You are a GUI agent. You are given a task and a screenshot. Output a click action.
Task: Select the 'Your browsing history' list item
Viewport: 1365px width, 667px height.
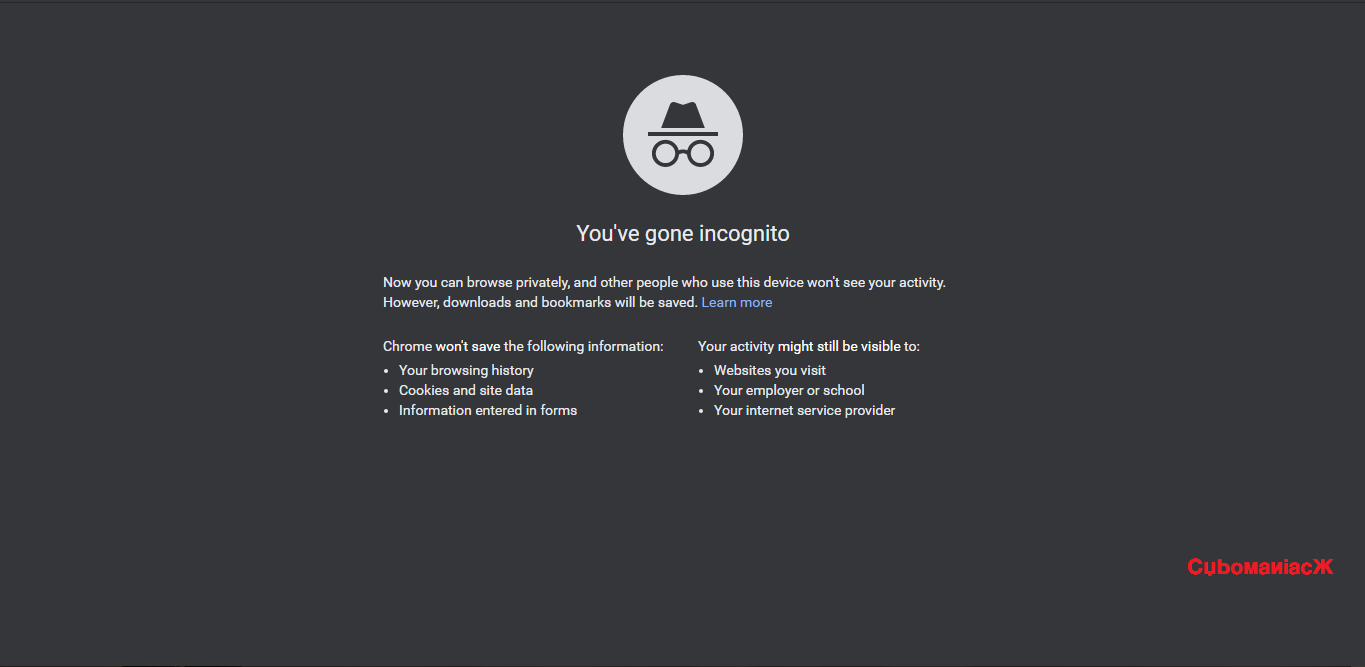[x=466, y=370]
